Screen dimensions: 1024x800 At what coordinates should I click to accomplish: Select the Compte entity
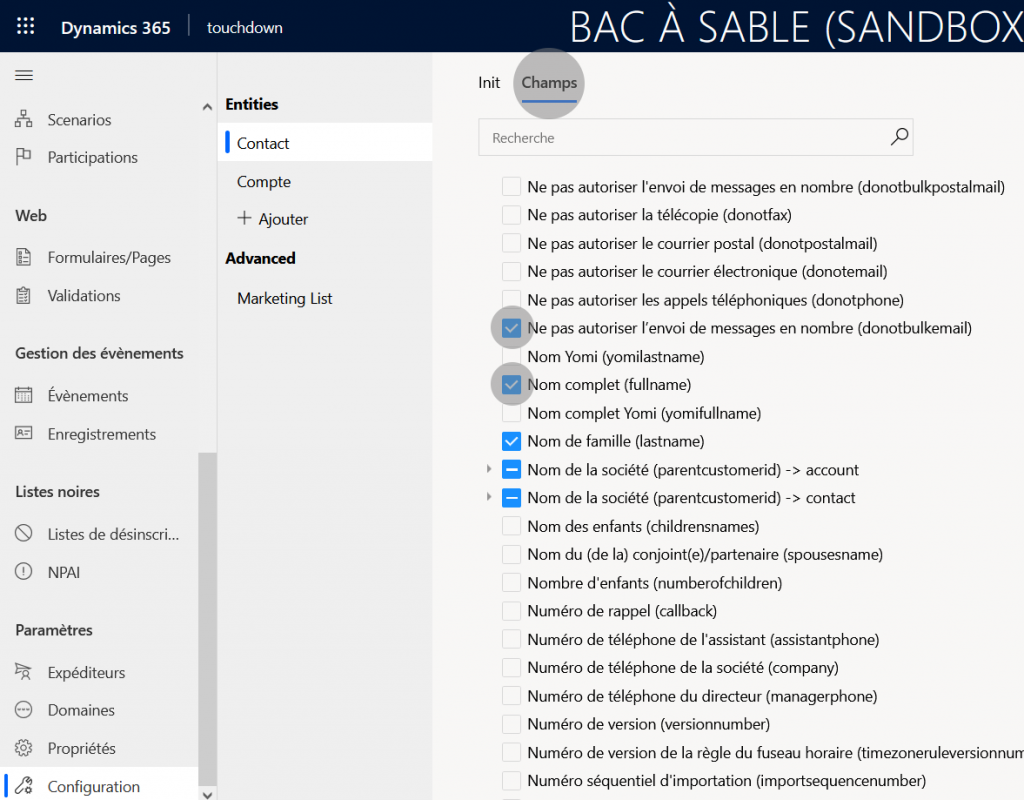click(x=264, y=182)
